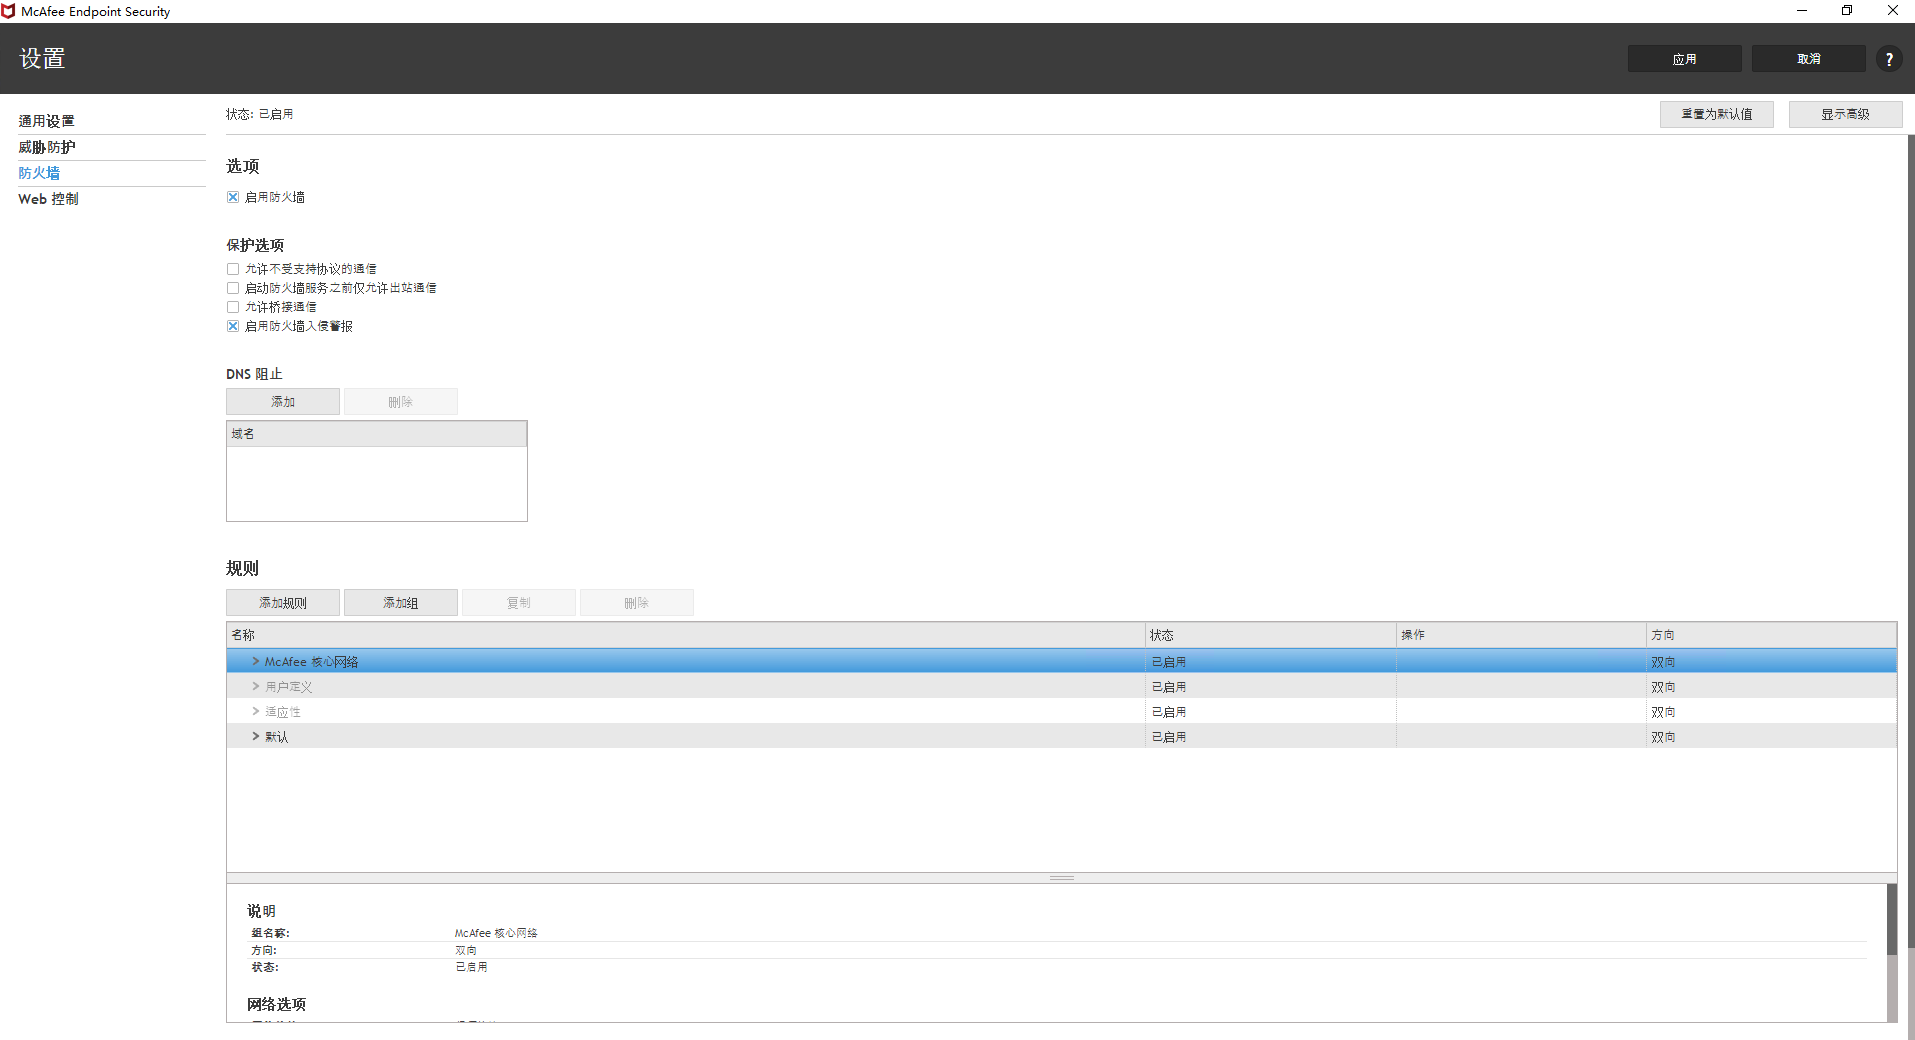Expand the 默认 group
Image resolution: width=1915 pixels, height=1040 pixels.
click(256, 736)
